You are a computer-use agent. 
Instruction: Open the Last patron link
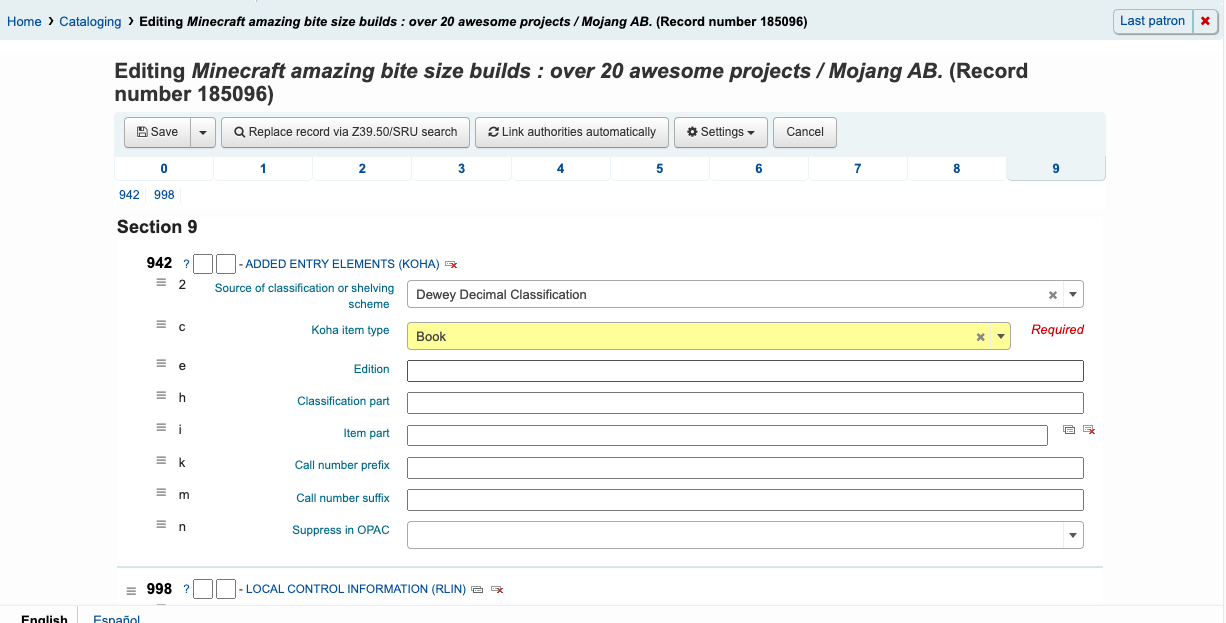(x=1152, y=21)
